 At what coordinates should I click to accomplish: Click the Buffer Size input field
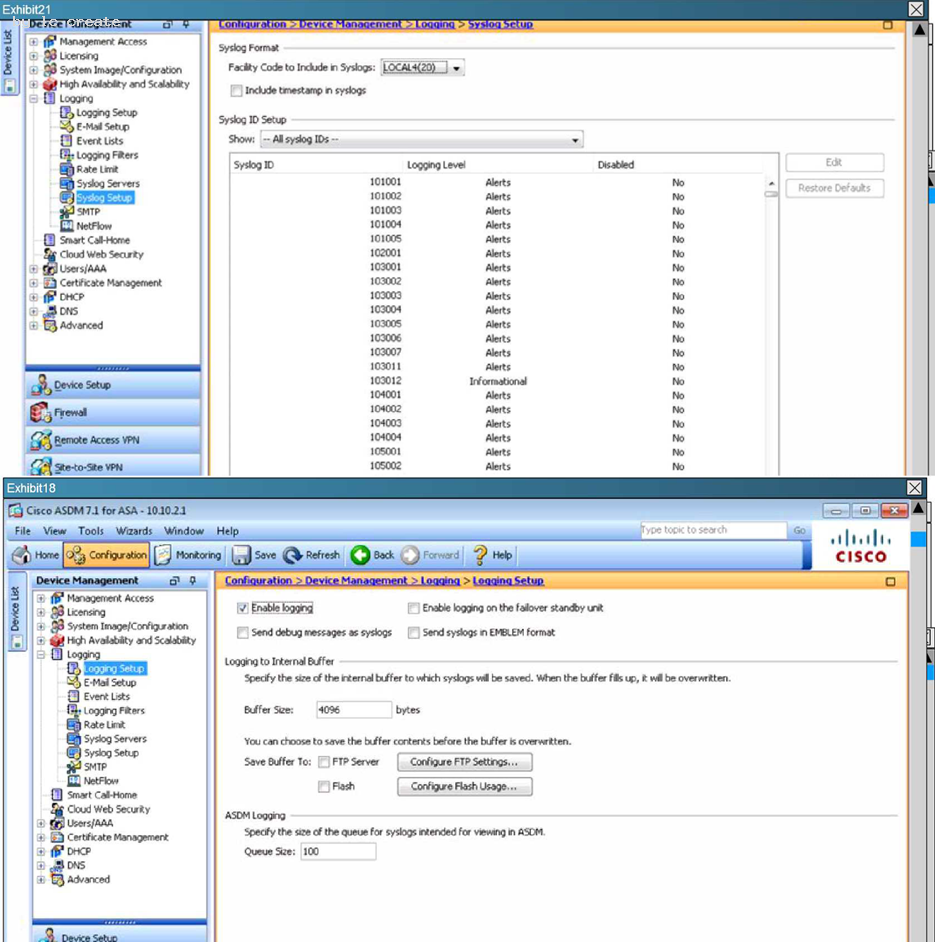click(354, 710)
